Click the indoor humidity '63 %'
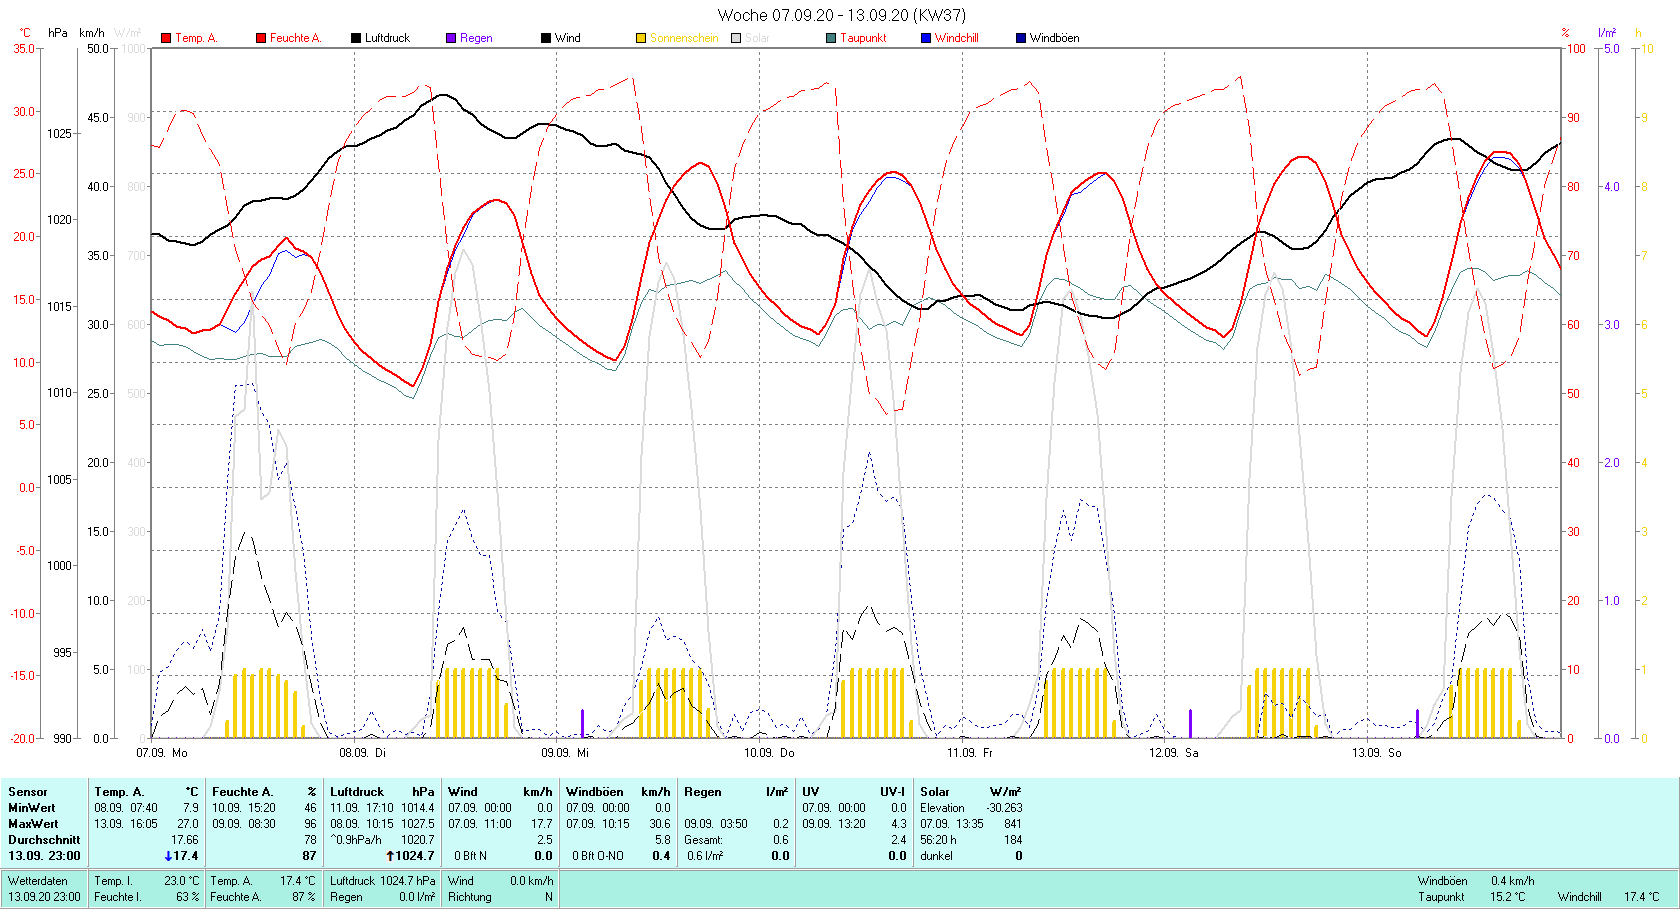Image resolution: width=1680 pixels, height=909 pixels. (x=188, y=897)
